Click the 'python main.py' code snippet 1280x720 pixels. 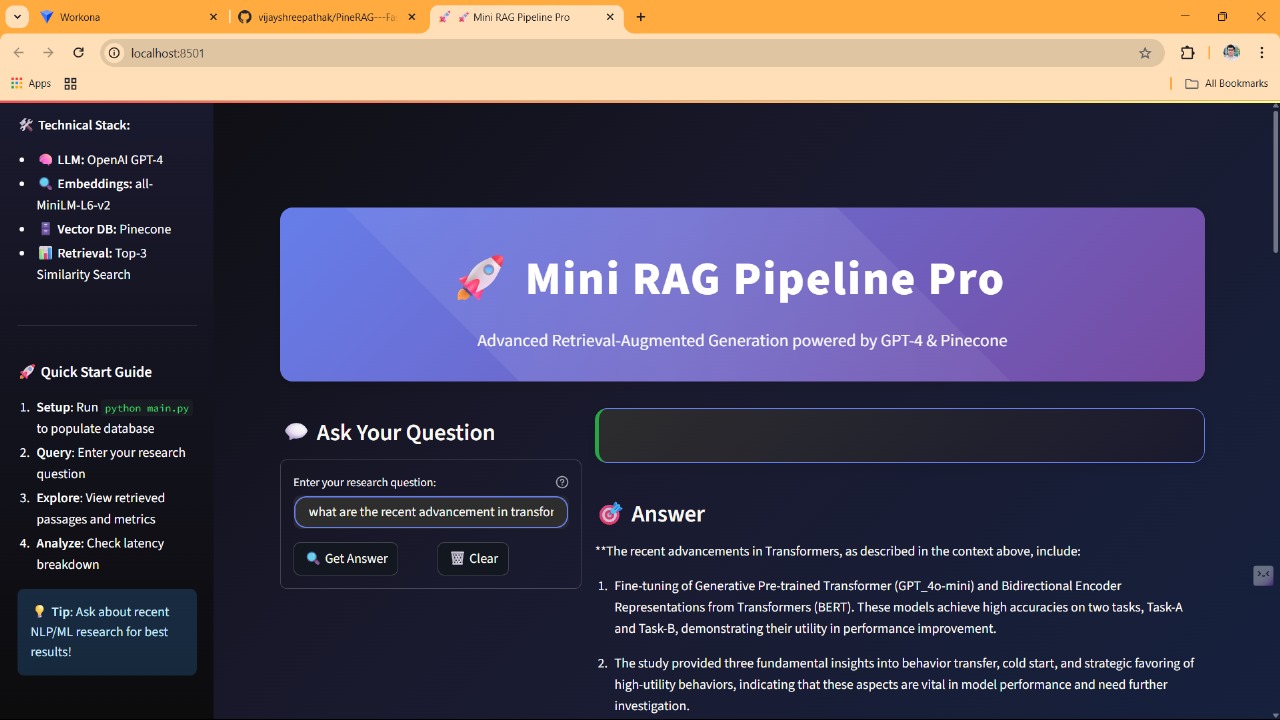[x=147, y=408]
